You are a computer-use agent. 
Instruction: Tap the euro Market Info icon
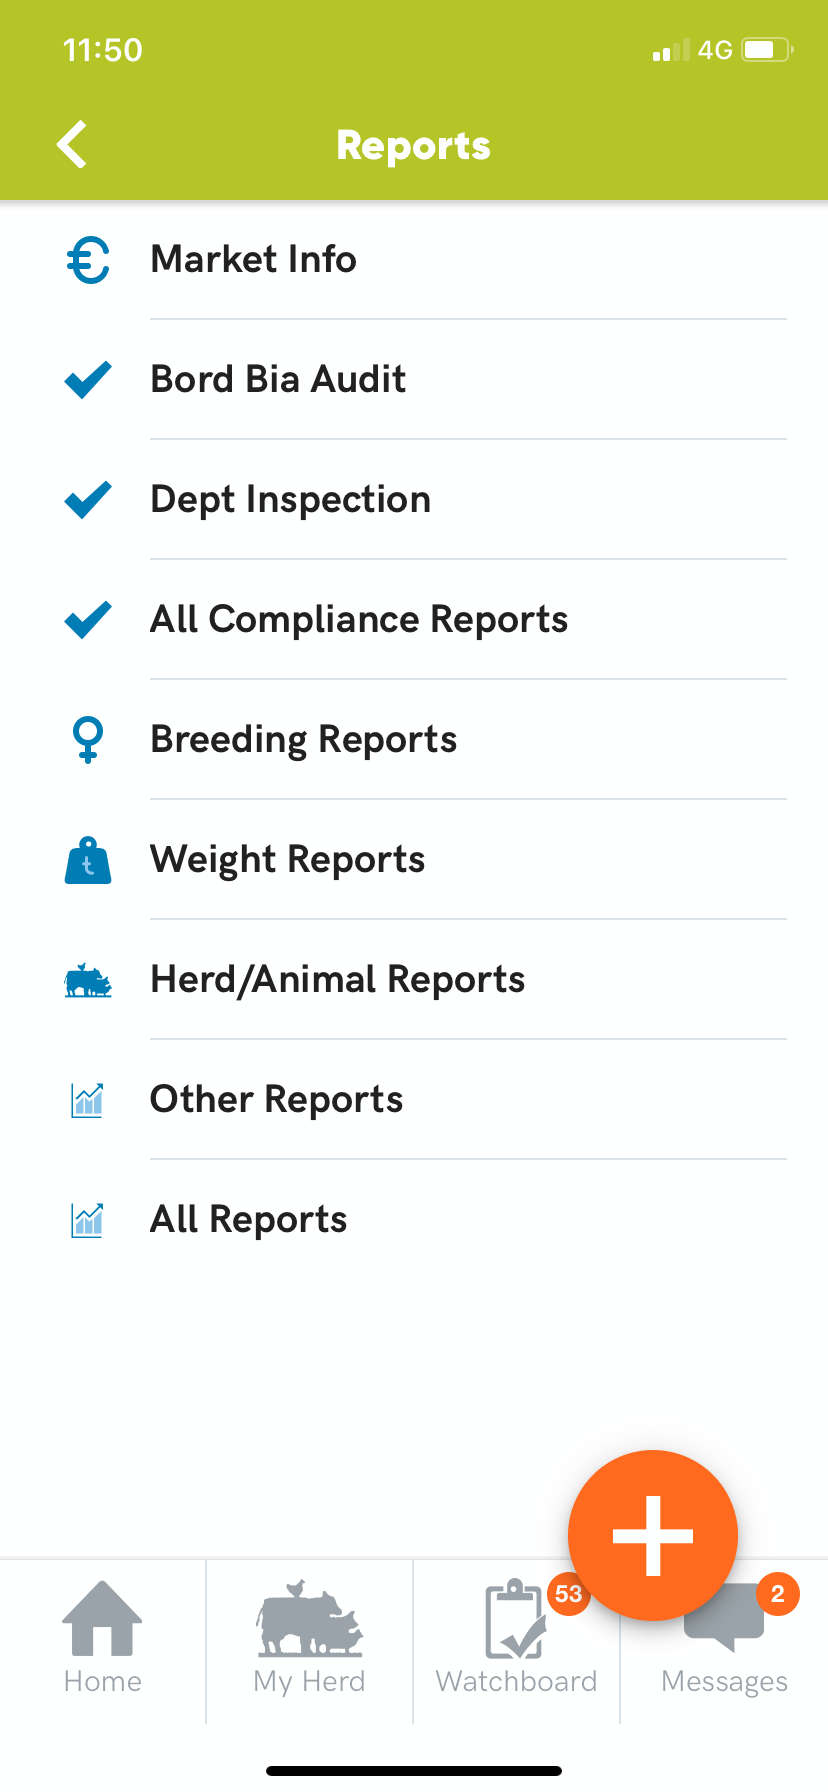point(88,259)
